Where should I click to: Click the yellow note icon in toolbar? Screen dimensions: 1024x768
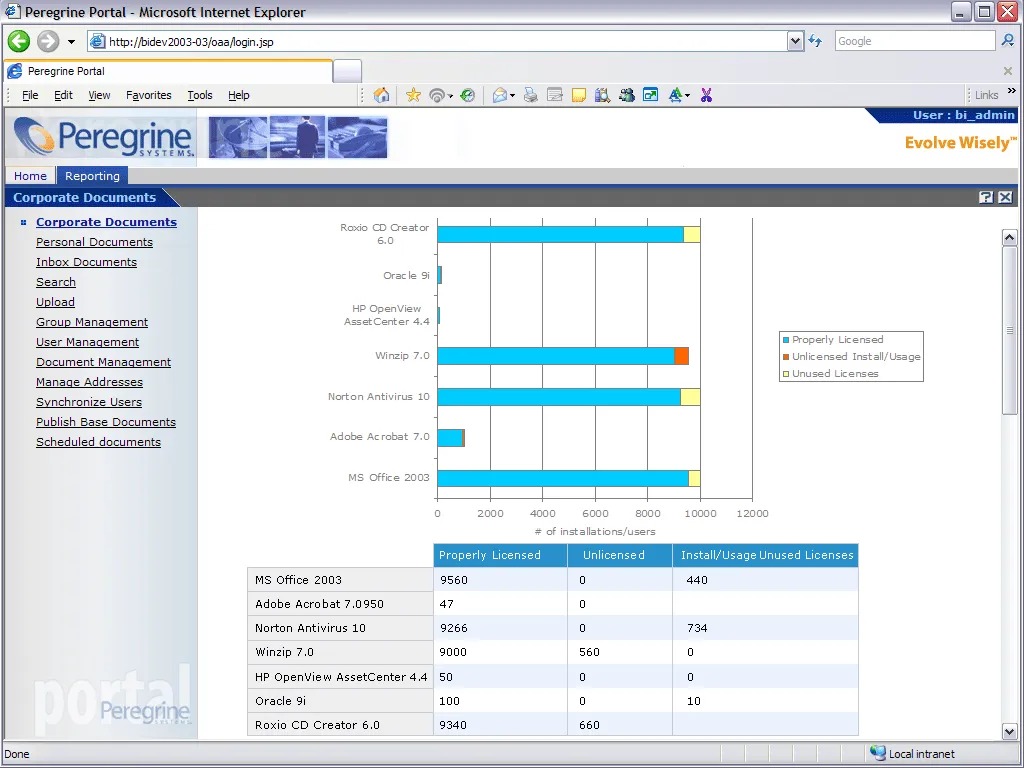[x=579, y=95]
